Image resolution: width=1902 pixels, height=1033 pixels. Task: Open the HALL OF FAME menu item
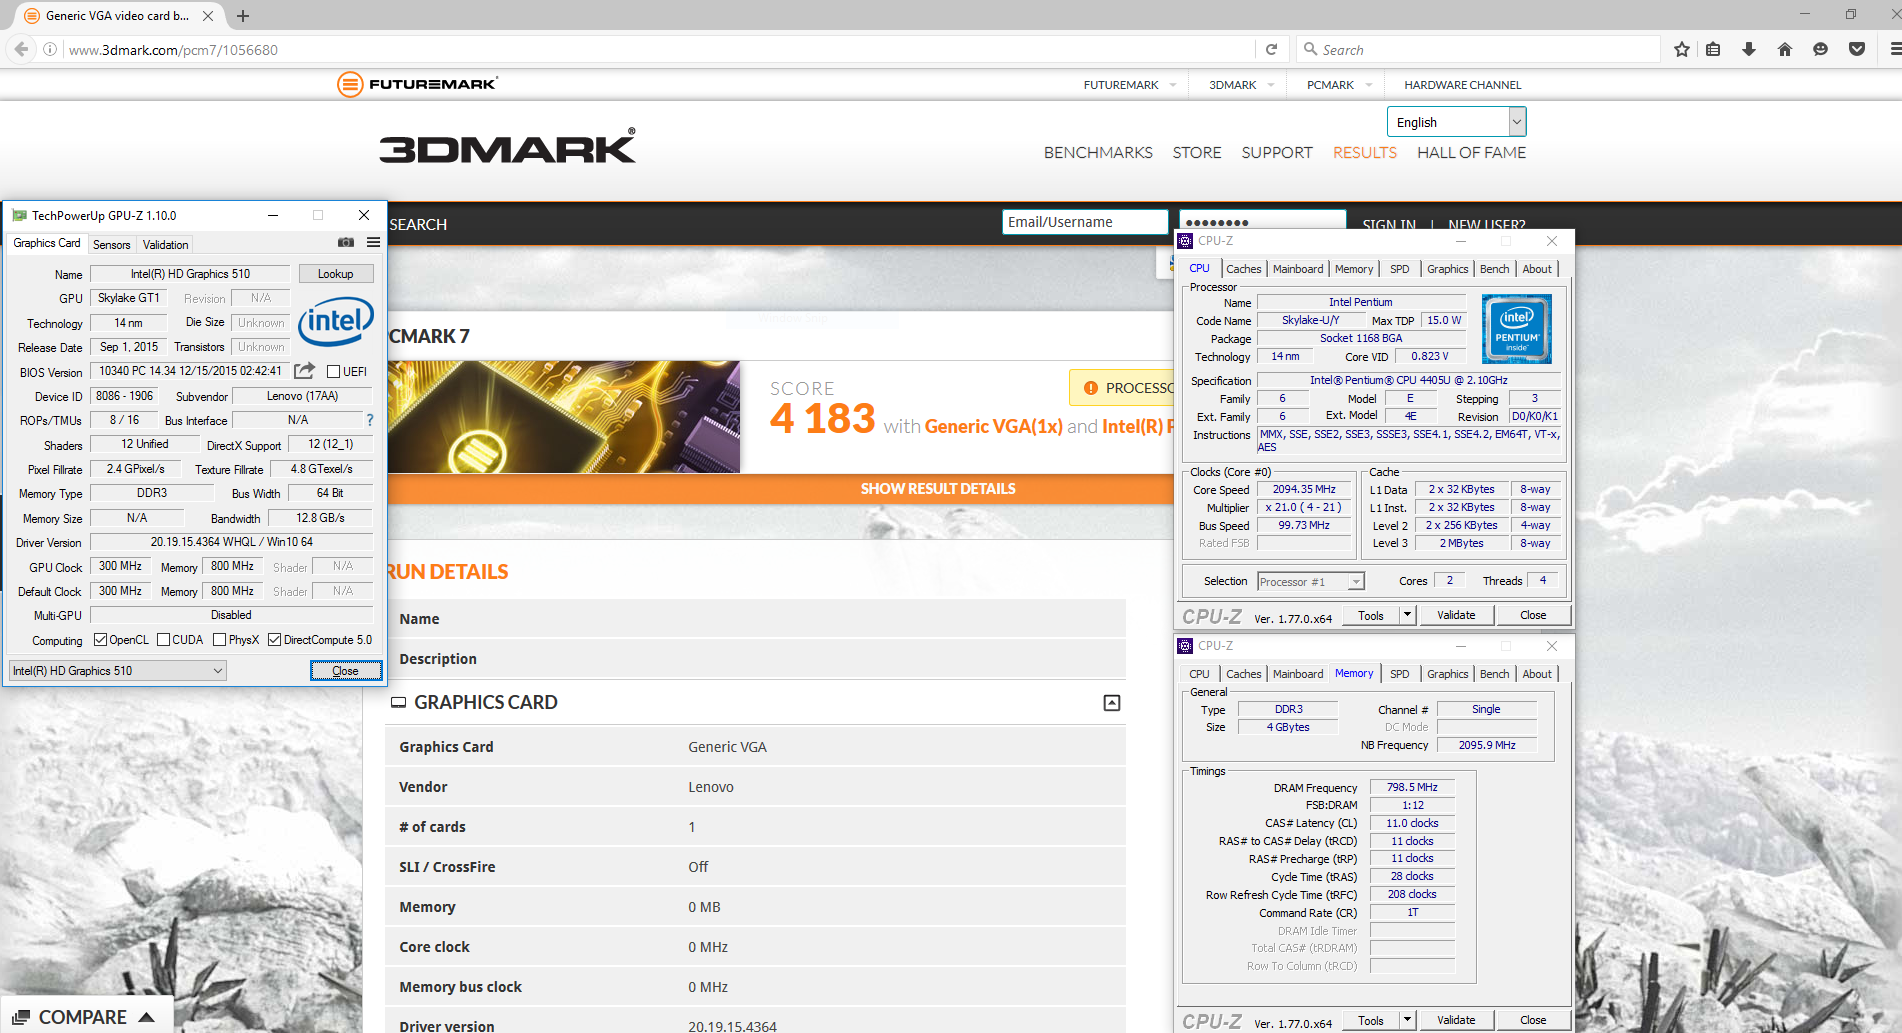pos(1471,153)
